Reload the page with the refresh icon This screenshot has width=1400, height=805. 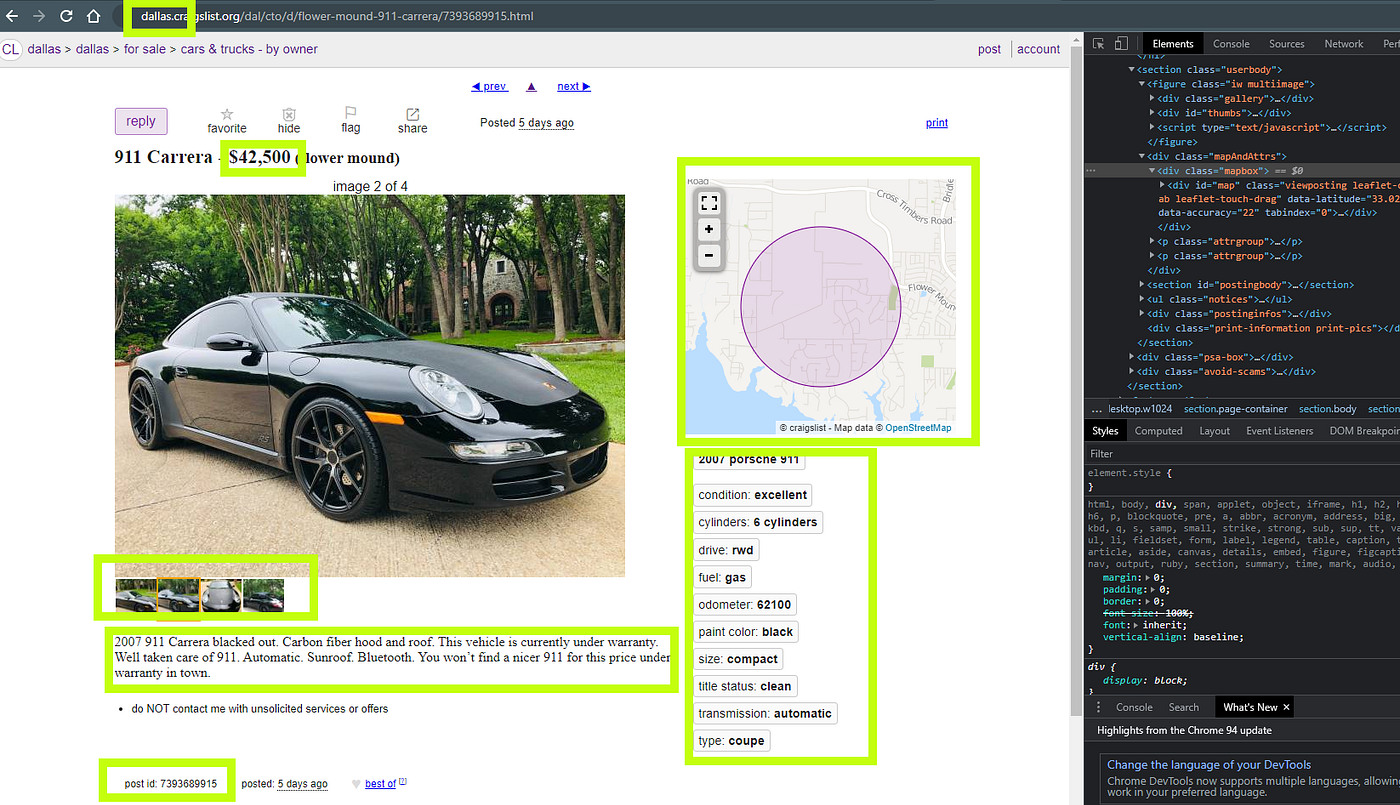tap(66, 16)
